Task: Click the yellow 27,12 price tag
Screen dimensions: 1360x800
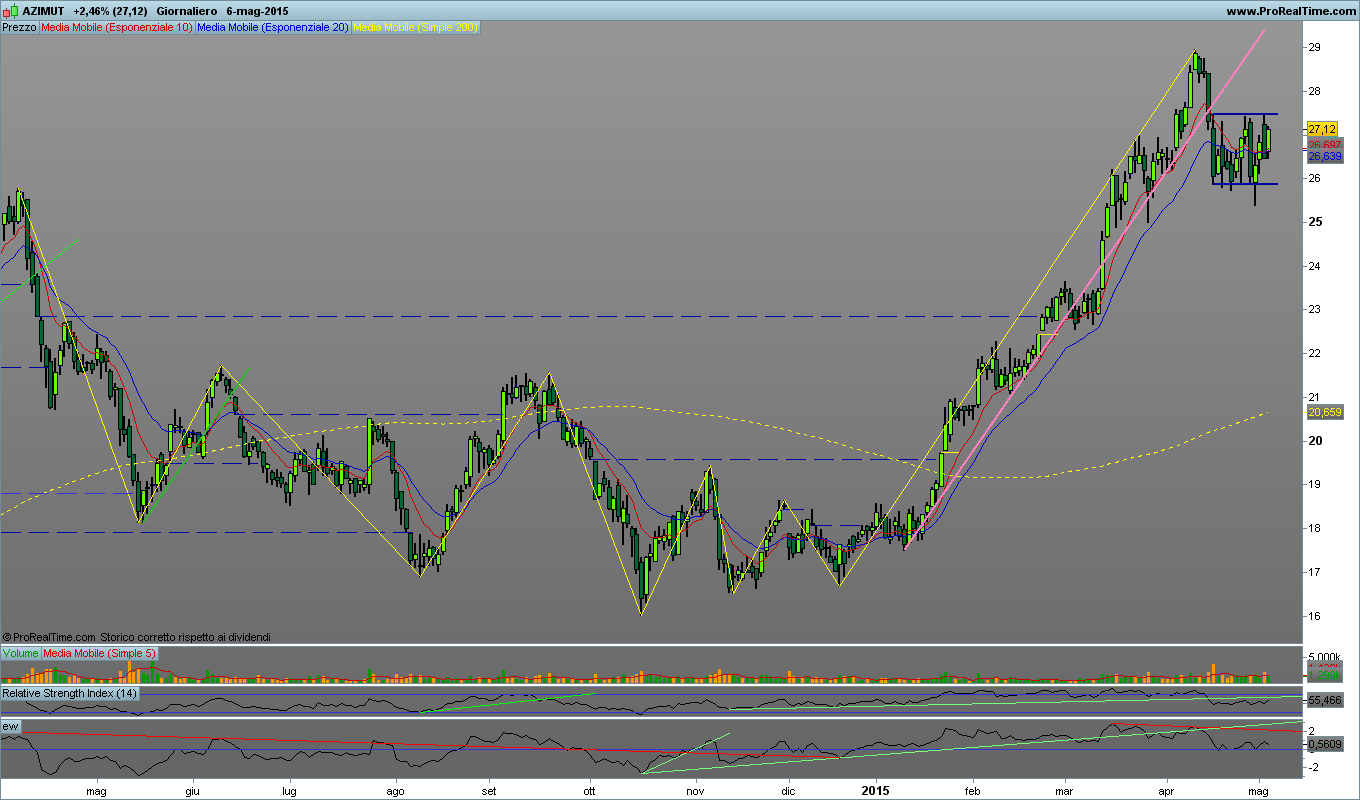Action: coord(1322,129)
